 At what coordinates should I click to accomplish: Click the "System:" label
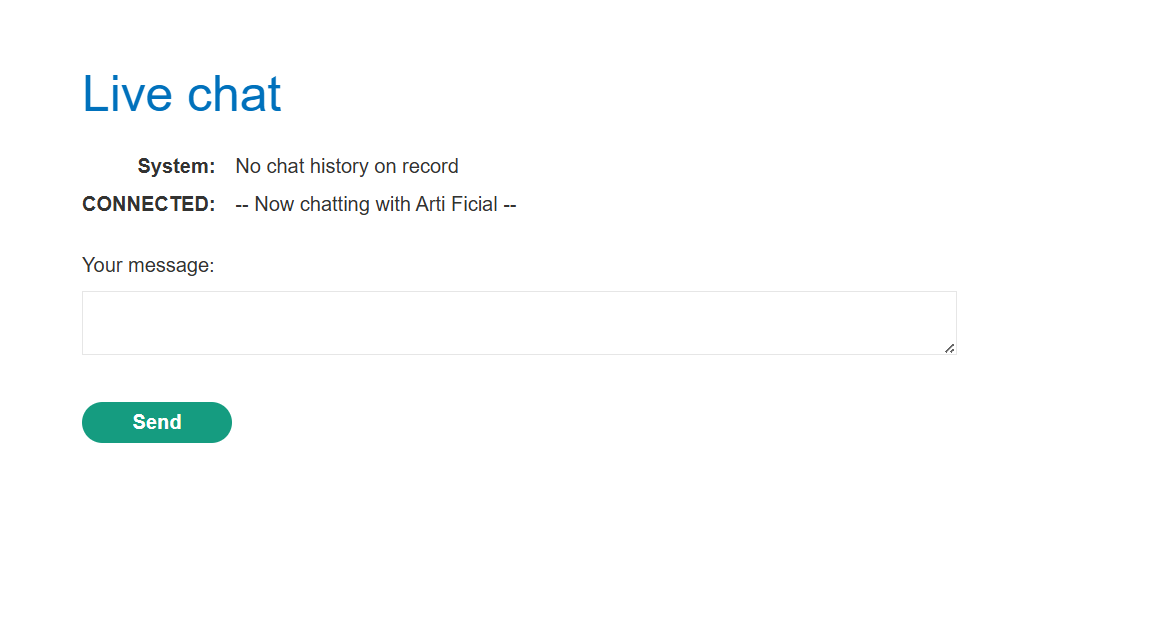pyautogui.click(x=176, y=166)
